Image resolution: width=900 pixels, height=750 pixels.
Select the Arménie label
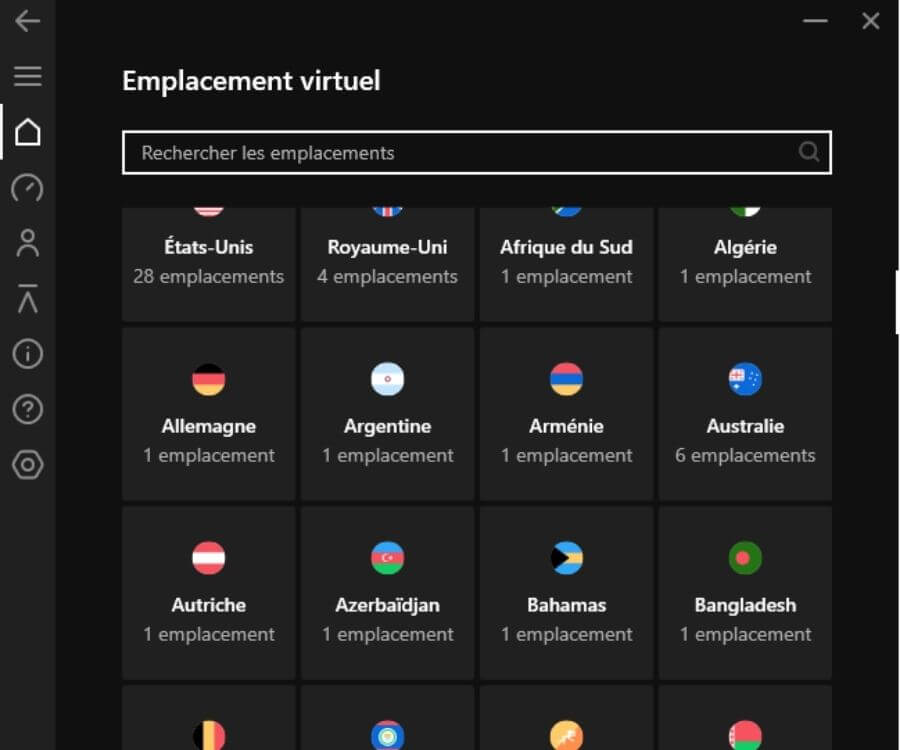(567, 426)
